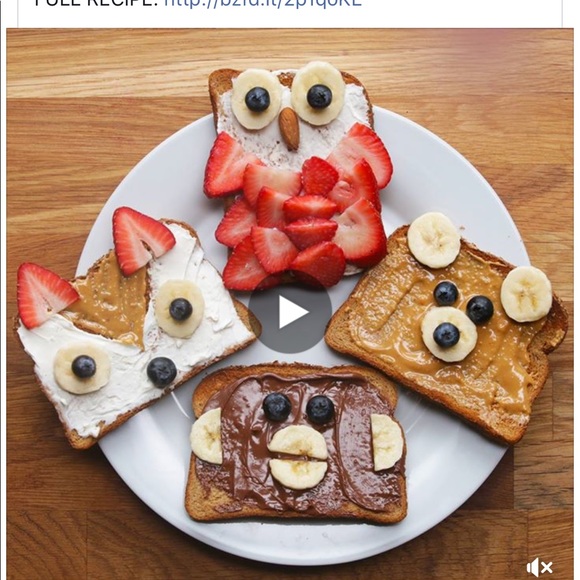Viewport: 580px width, 580px height.
Task: Click the almond beak on the owl
Action: pos(289,129)
